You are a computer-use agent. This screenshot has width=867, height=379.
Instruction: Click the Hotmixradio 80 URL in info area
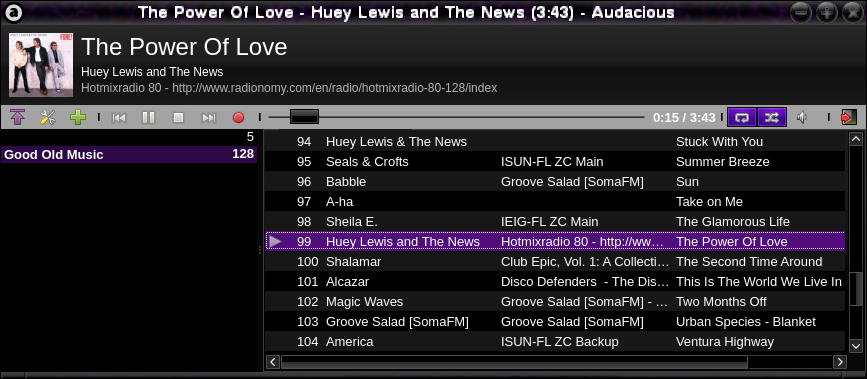point(289,88)
